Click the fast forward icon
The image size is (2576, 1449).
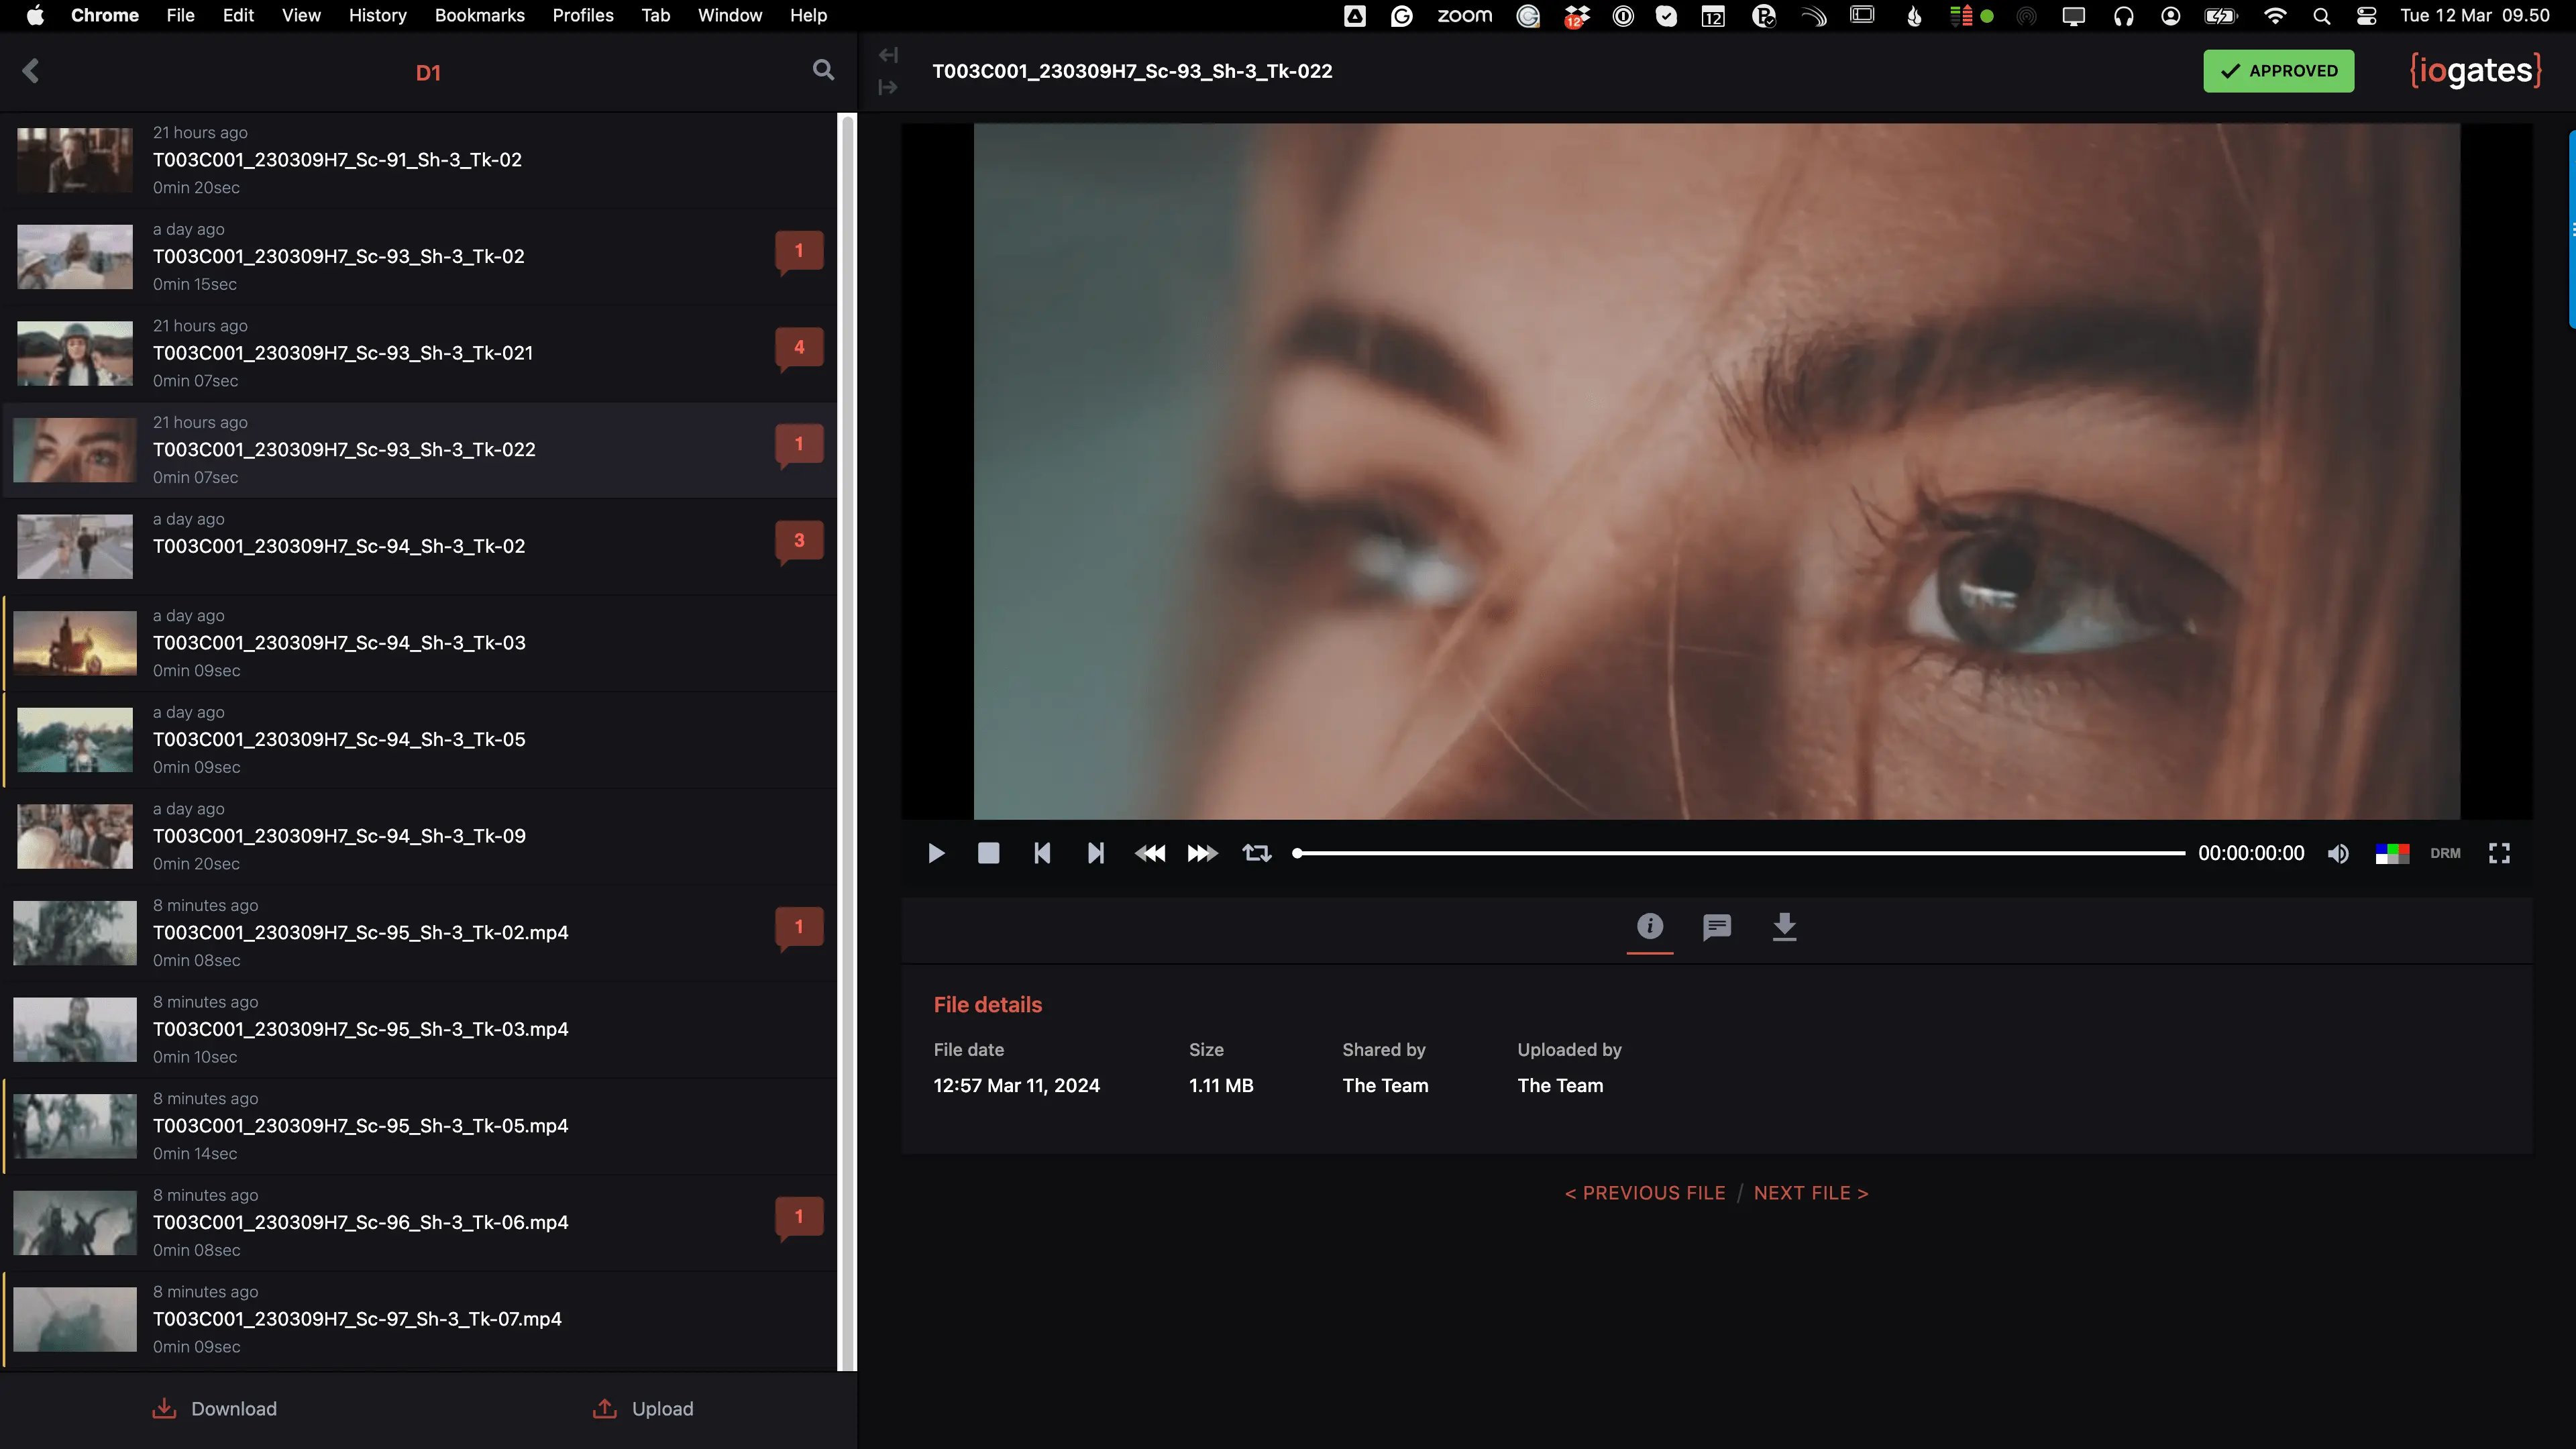(x=1202, y=853)
